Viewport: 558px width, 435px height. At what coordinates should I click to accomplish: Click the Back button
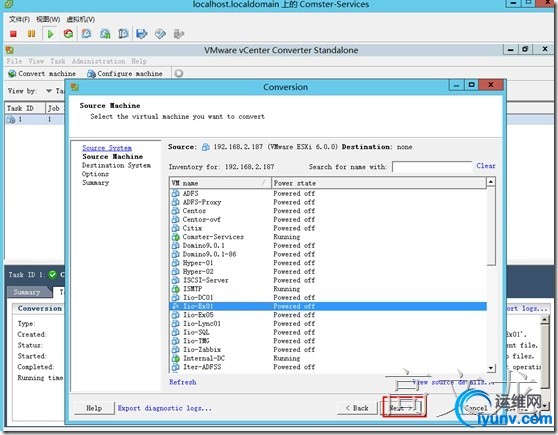pyautogui.click(x=357, y=408)
